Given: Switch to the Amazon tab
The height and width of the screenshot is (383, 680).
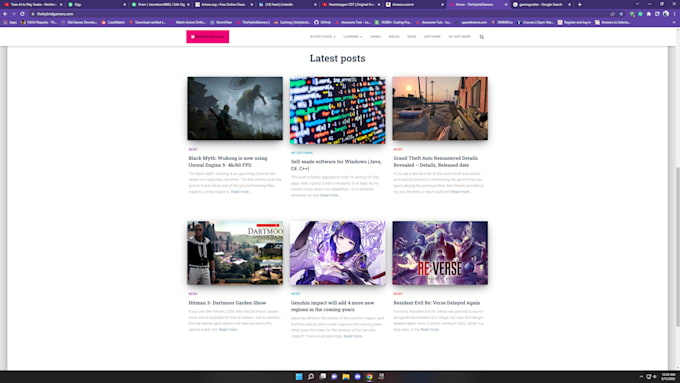Looking at the screenshot, I should point(415,4).
